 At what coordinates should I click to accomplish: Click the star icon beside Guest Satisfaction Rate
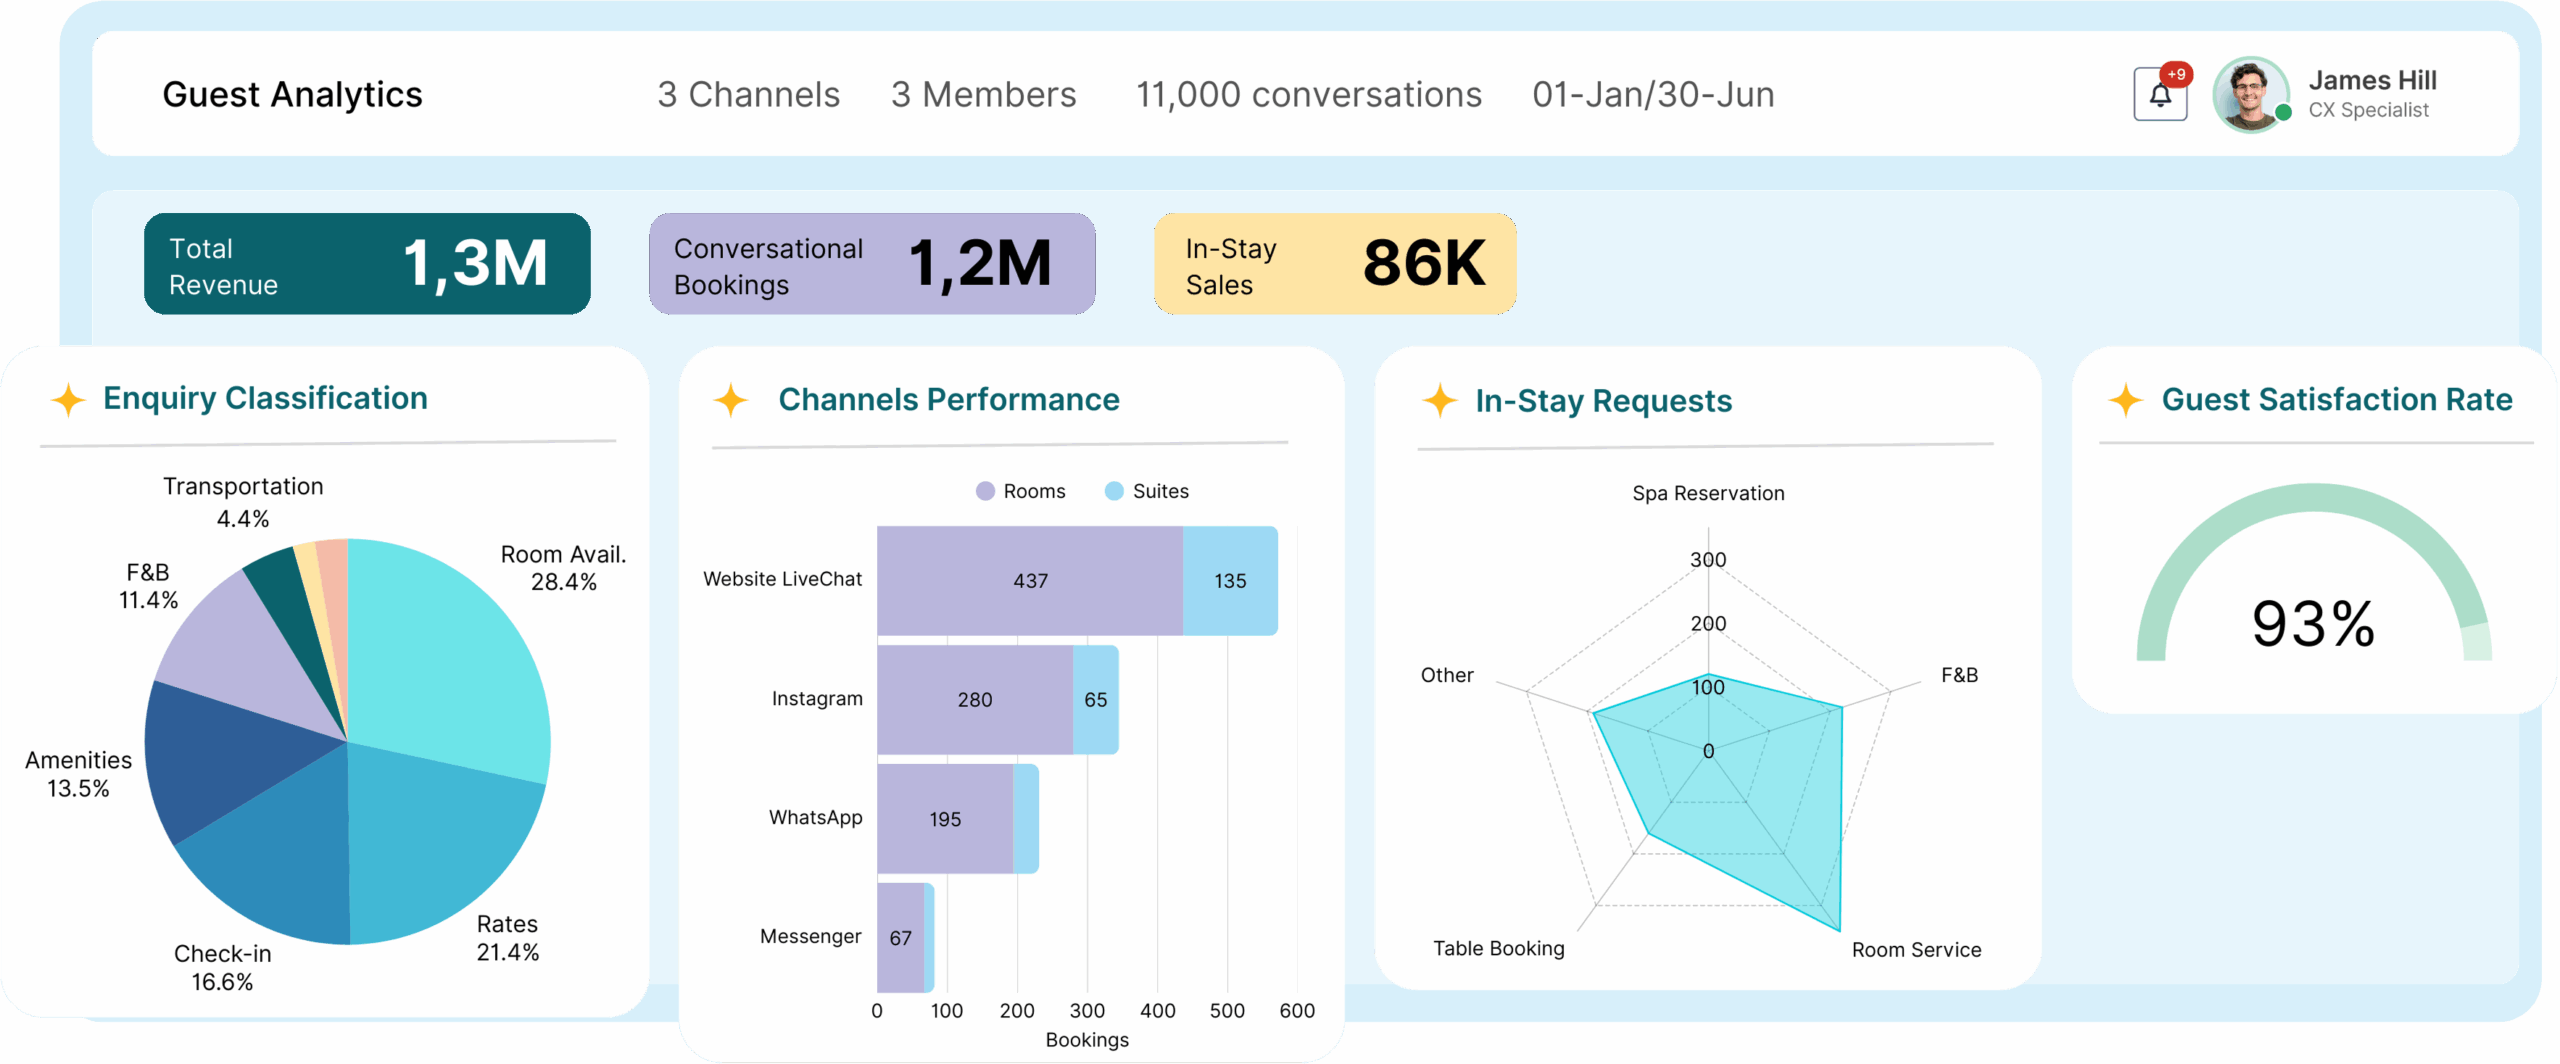[2125, 400]
